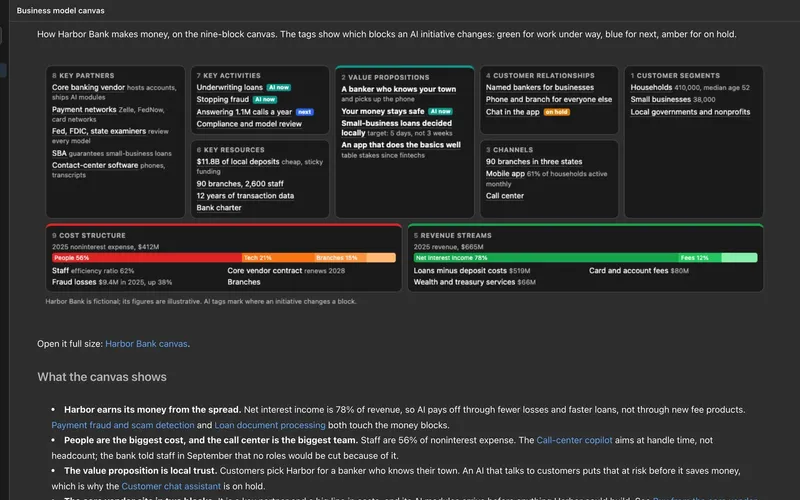Click the AI now tag beside Stopping fraud
Viewport: 800px width, 500px height.
(x=265, y=99)
